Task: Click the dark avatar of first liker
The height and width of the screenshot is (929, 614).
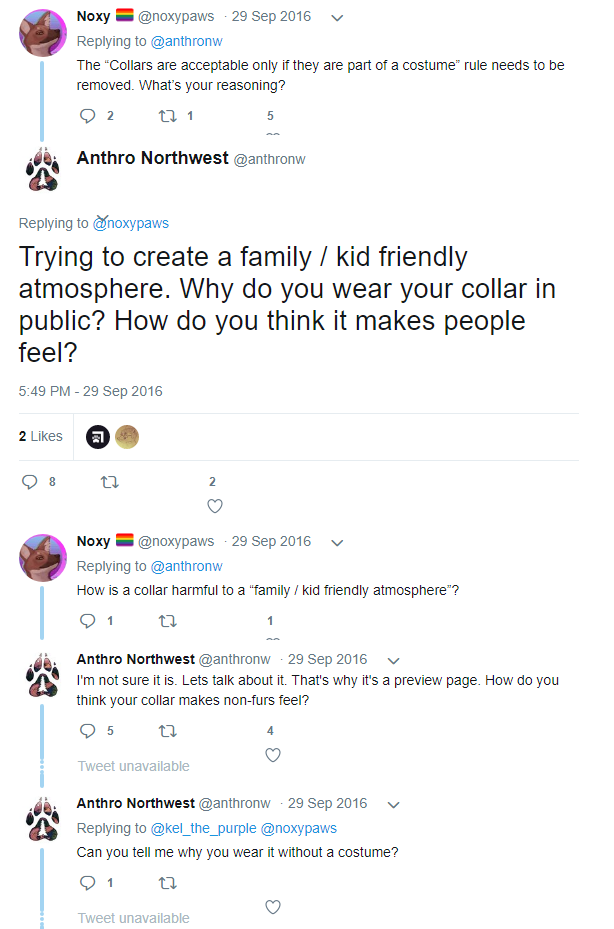Action: [97, 437]
